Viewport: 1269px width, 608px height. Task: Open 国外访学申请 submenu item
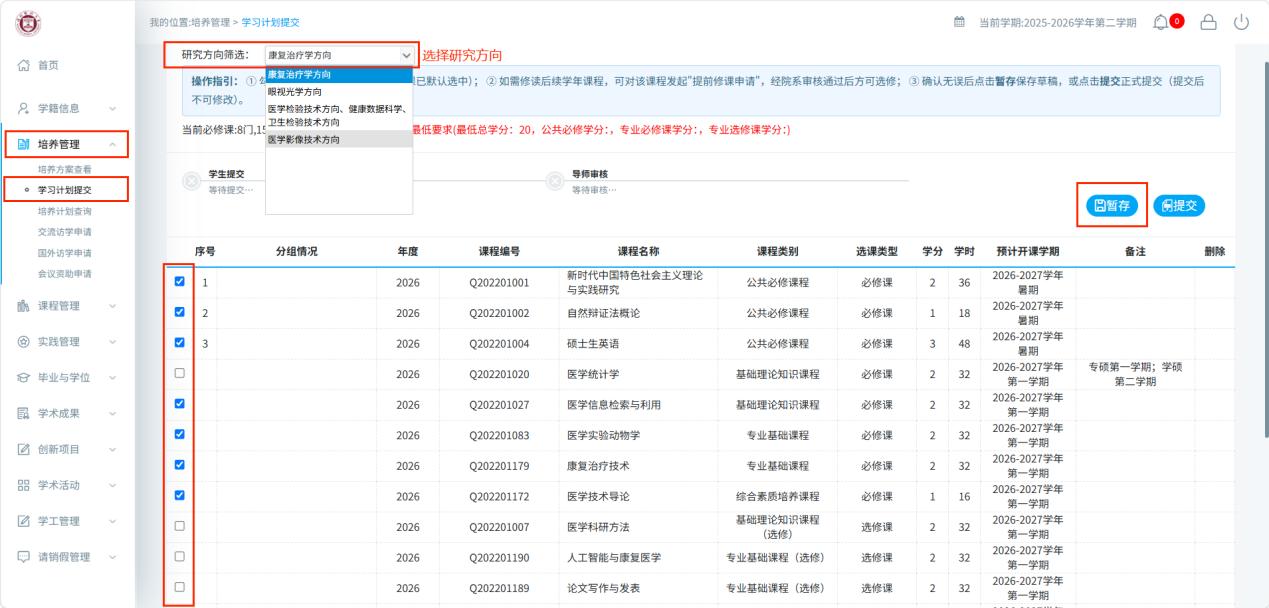pos(64,253)
